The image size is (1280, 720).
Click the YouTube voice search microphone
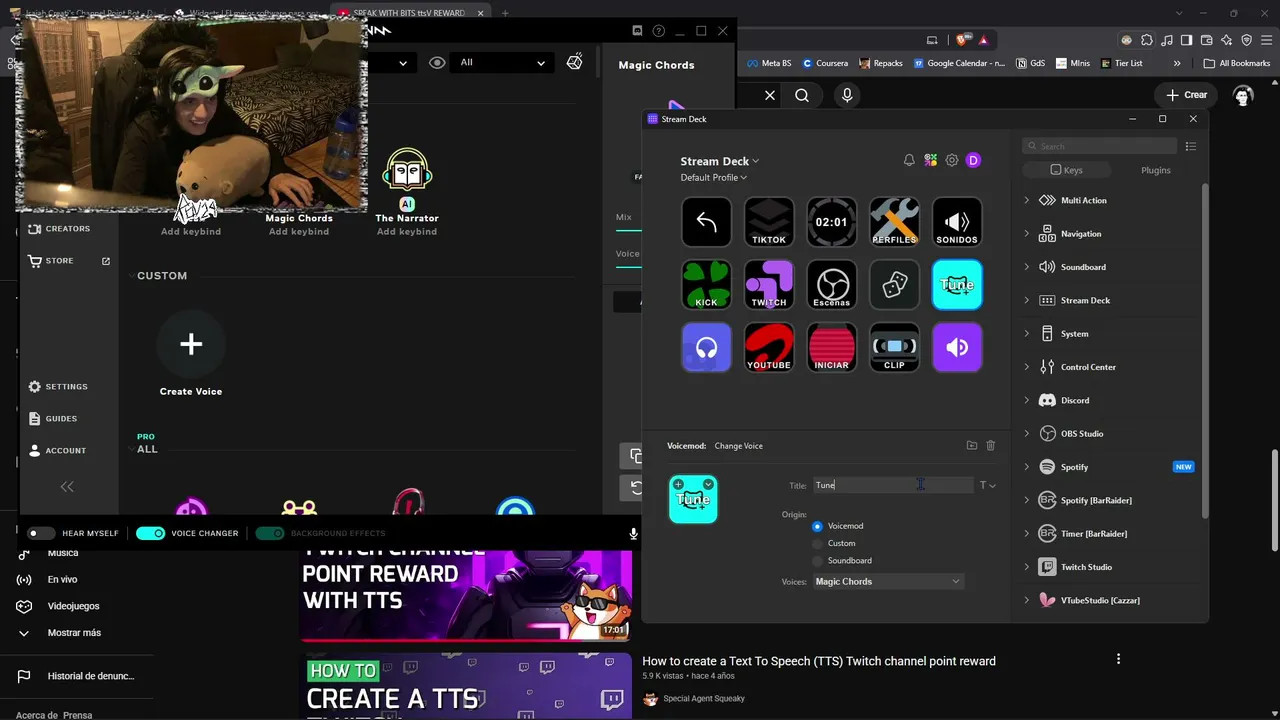click(847, 95)
